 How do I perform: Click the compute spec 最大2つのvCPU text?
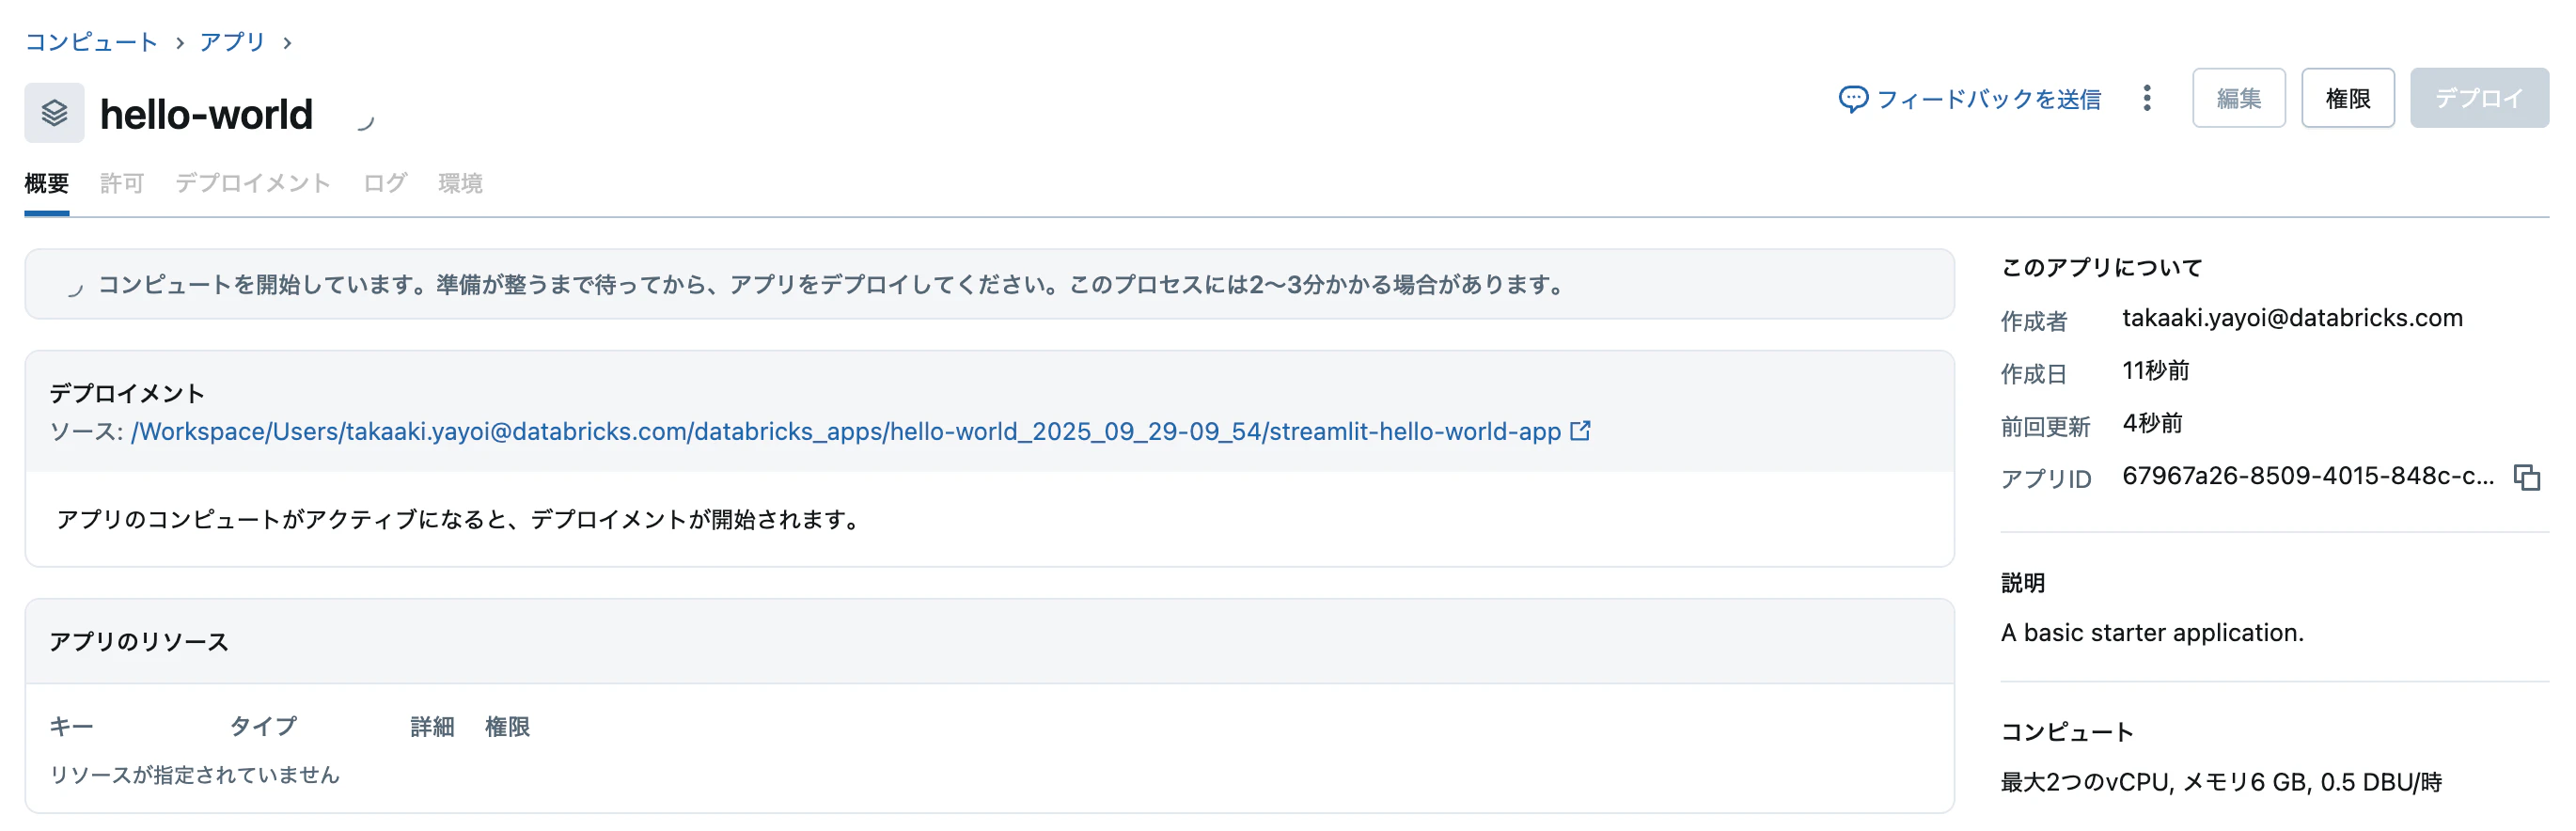tap(2221, 782)
